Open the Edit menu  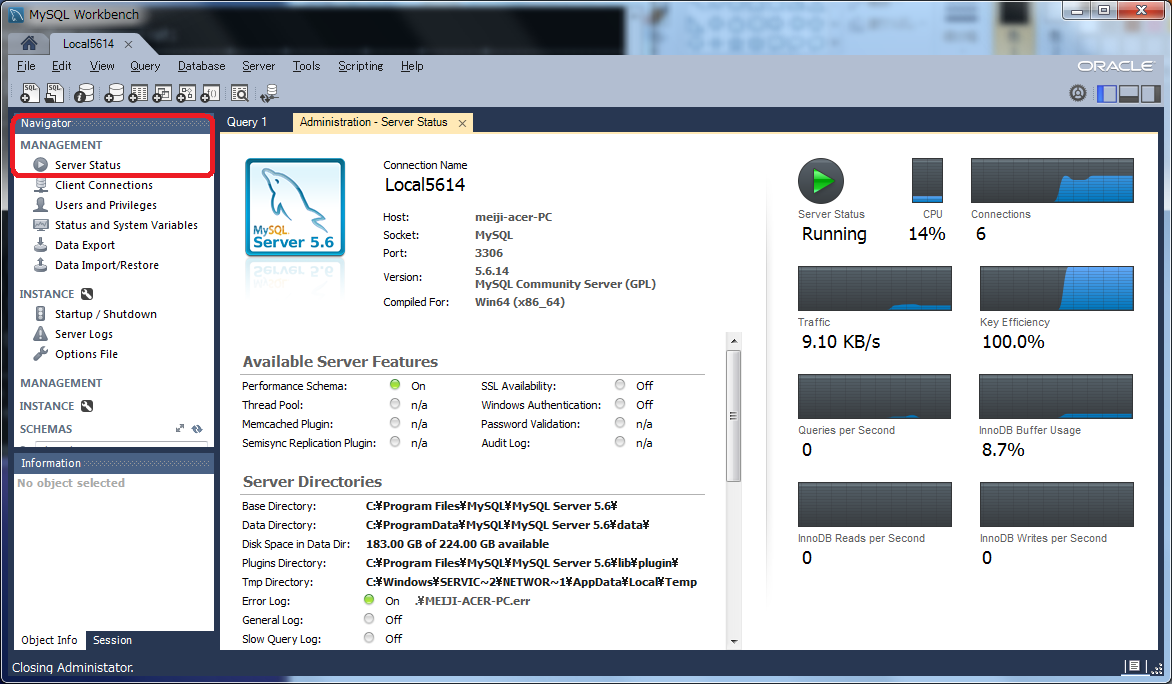pyautogui.click(x=61, y=66)
